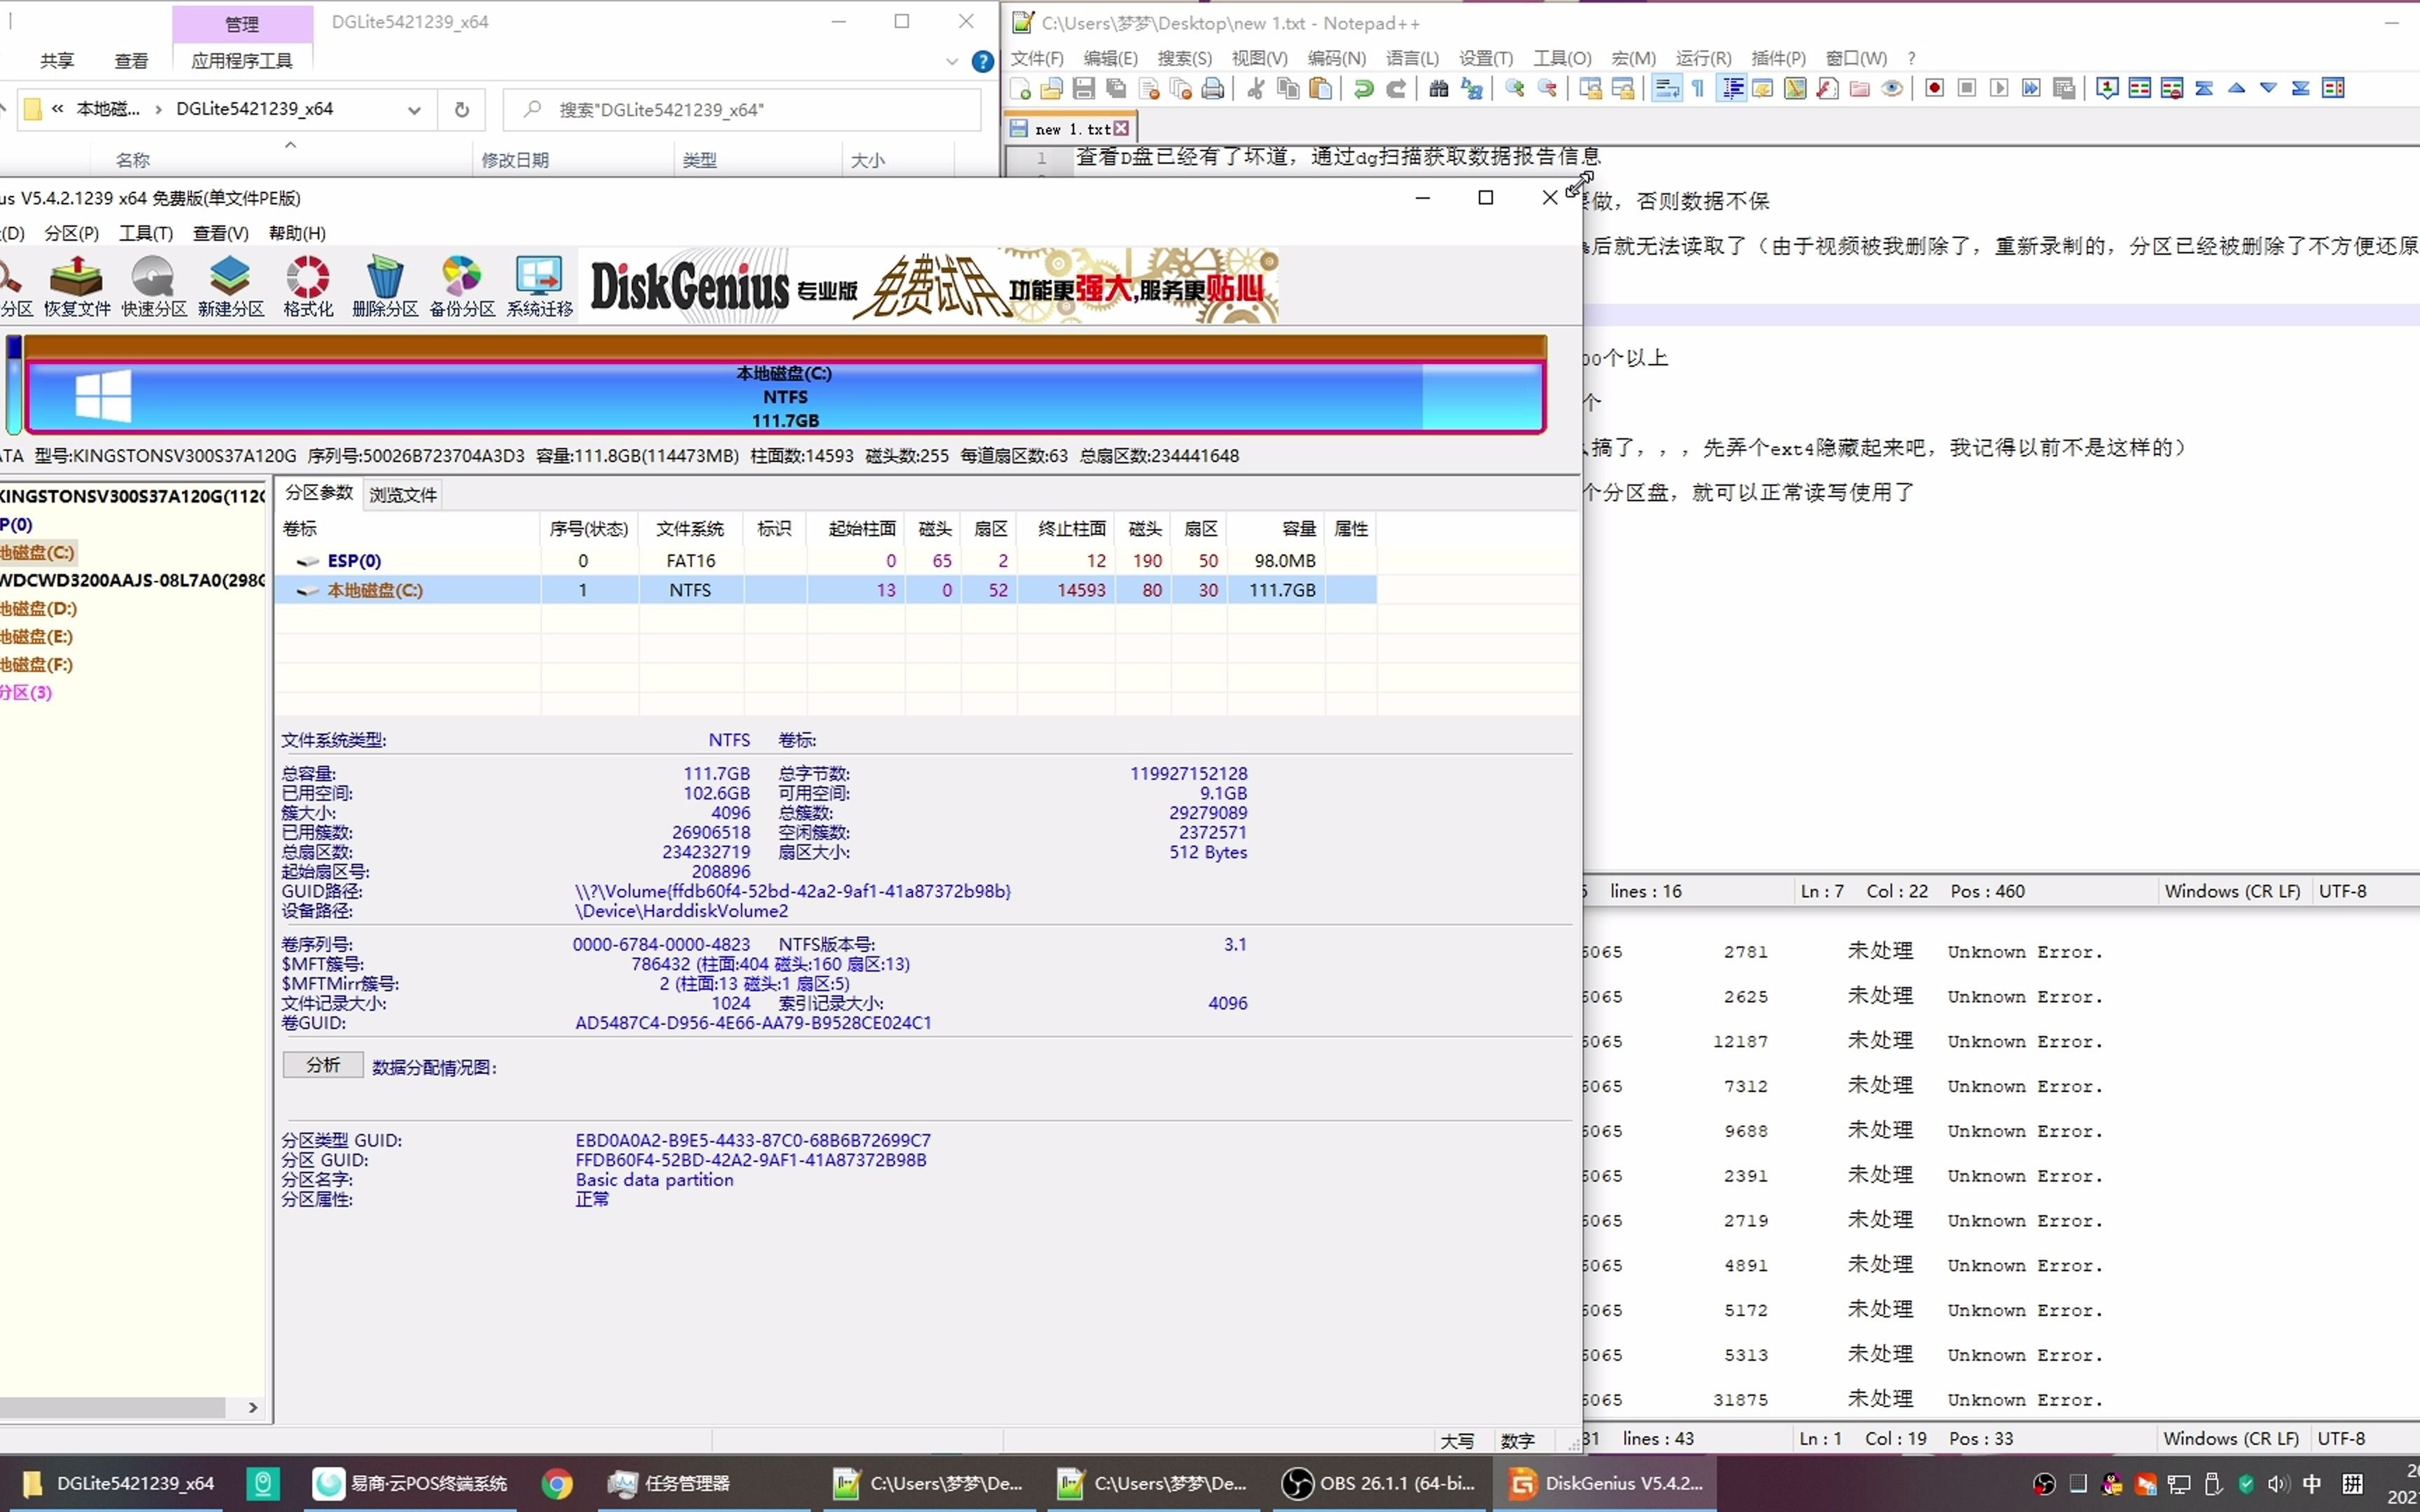This screenshot has height=1512, width=2420.
Task: Open 编码(N) menu in Notepad++
Action: [x=1336, y=58]
